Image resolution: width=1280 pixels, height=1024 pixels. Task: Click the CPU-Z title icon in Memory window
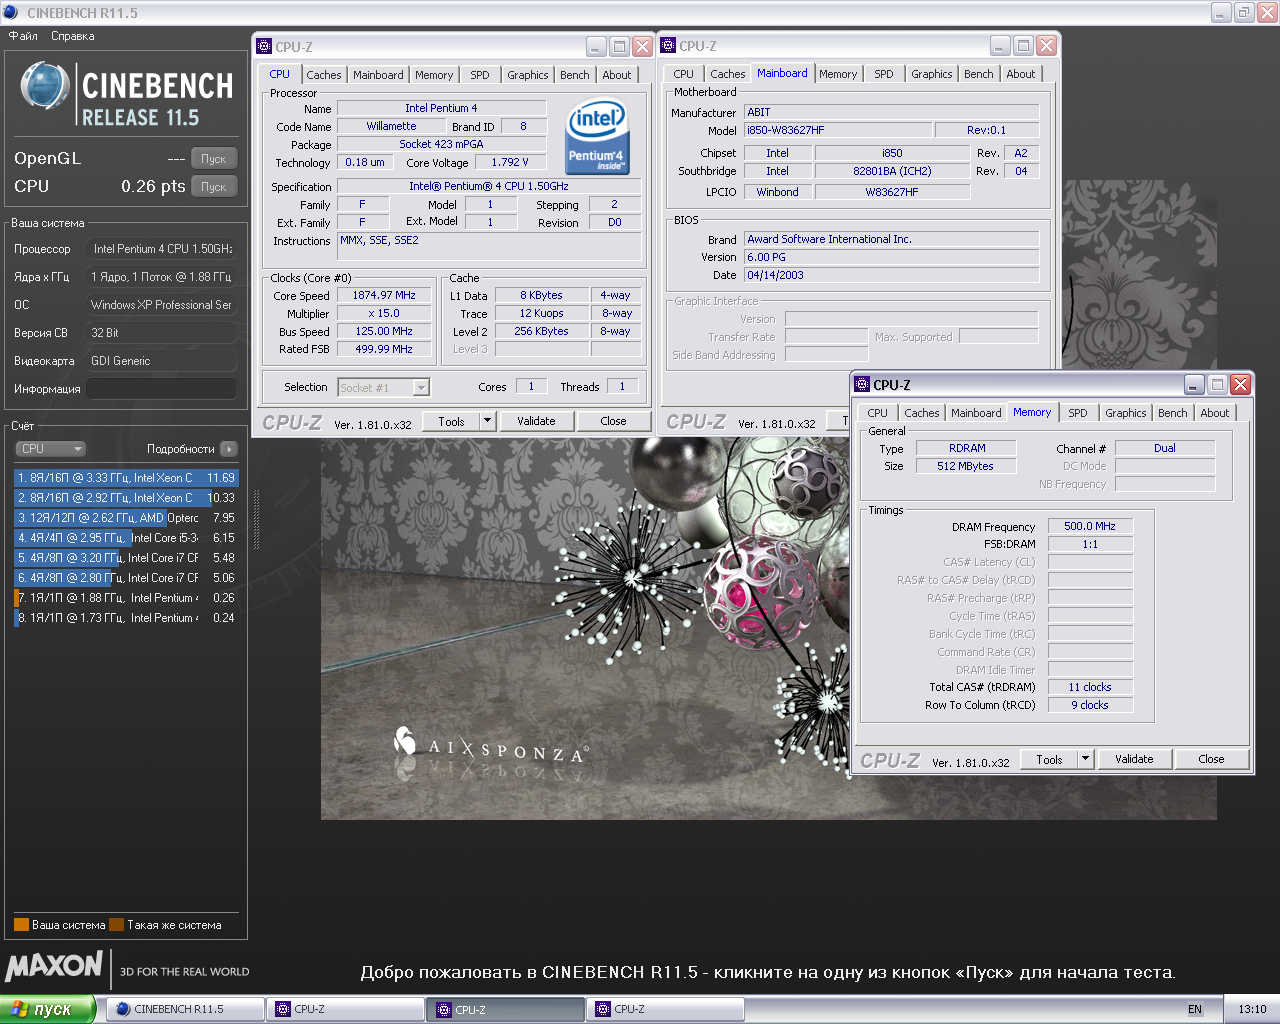coord(862,384)
